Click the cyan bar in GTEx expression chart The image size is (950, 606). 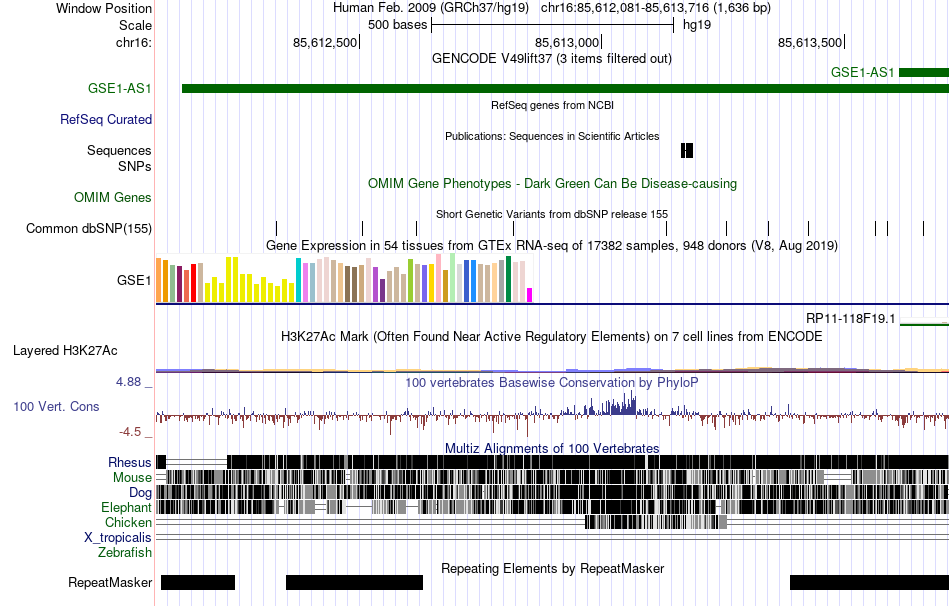[x=298, y=280]
